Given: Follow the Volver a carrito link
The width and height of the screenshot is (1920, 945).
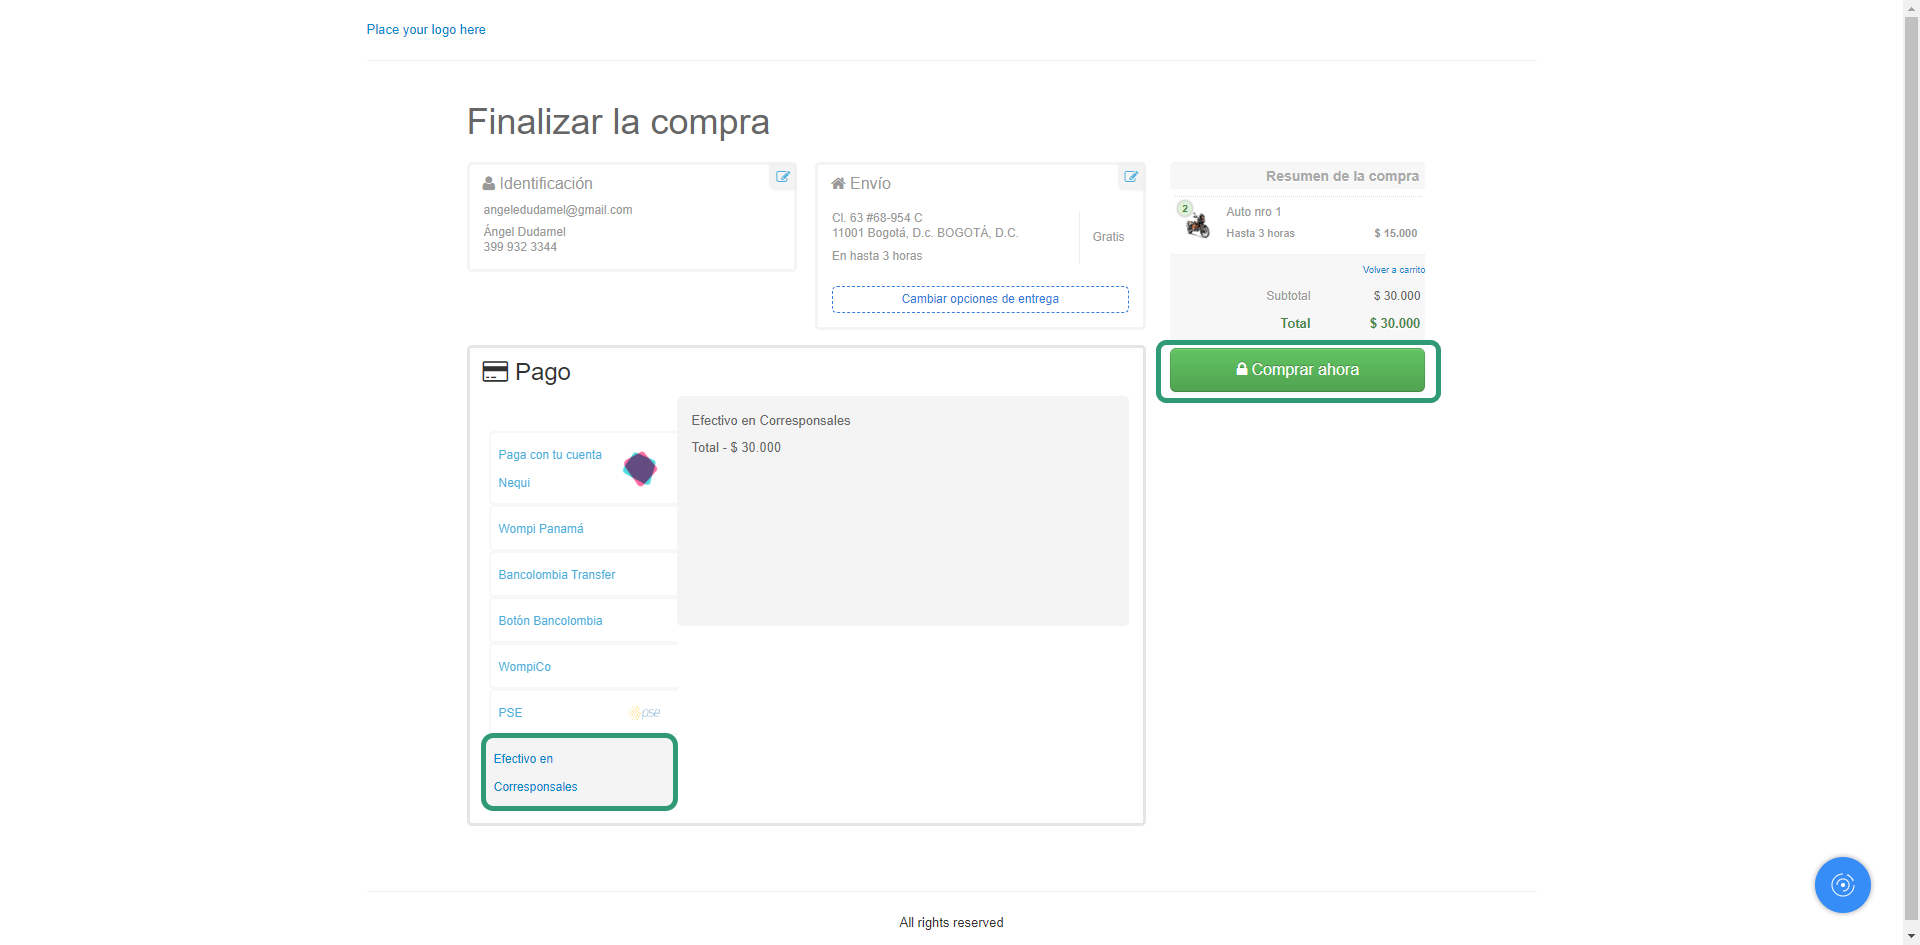Looking at the screenshot, I should click(1393, 270).
